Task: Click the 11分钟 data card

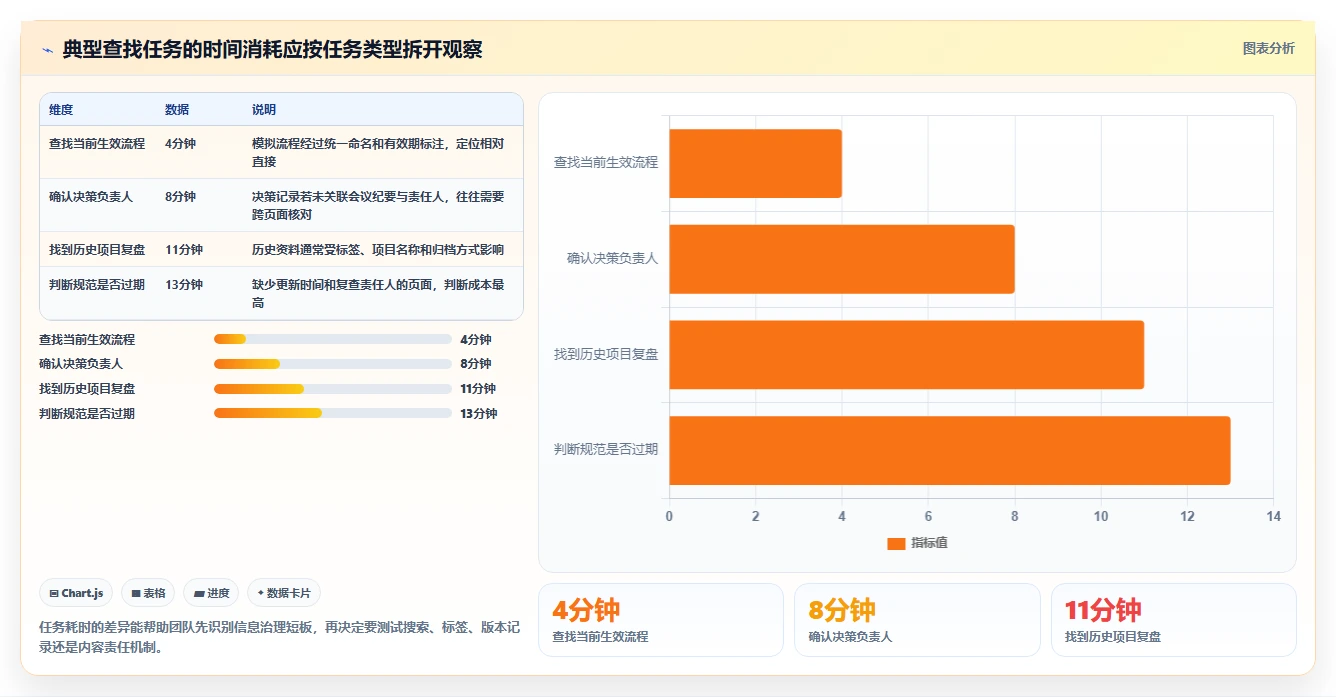Action: pos(1173,620)
